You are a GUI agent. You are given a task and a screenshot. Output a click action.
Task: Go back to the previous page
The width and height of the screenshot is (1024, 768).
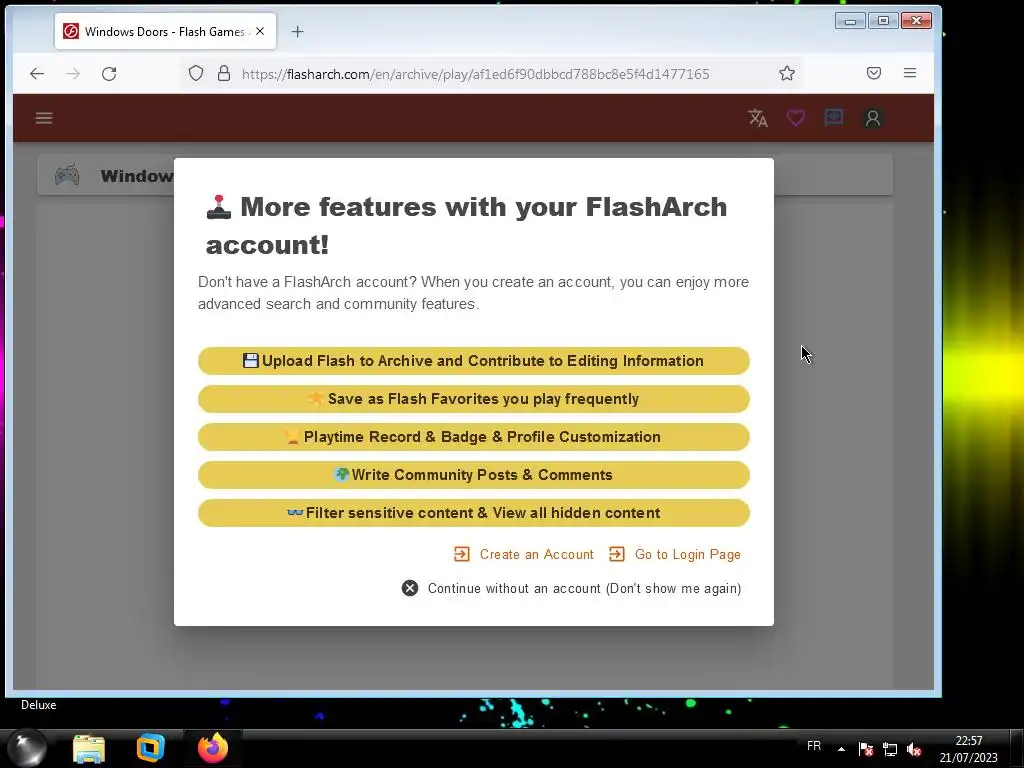[37, 74]
